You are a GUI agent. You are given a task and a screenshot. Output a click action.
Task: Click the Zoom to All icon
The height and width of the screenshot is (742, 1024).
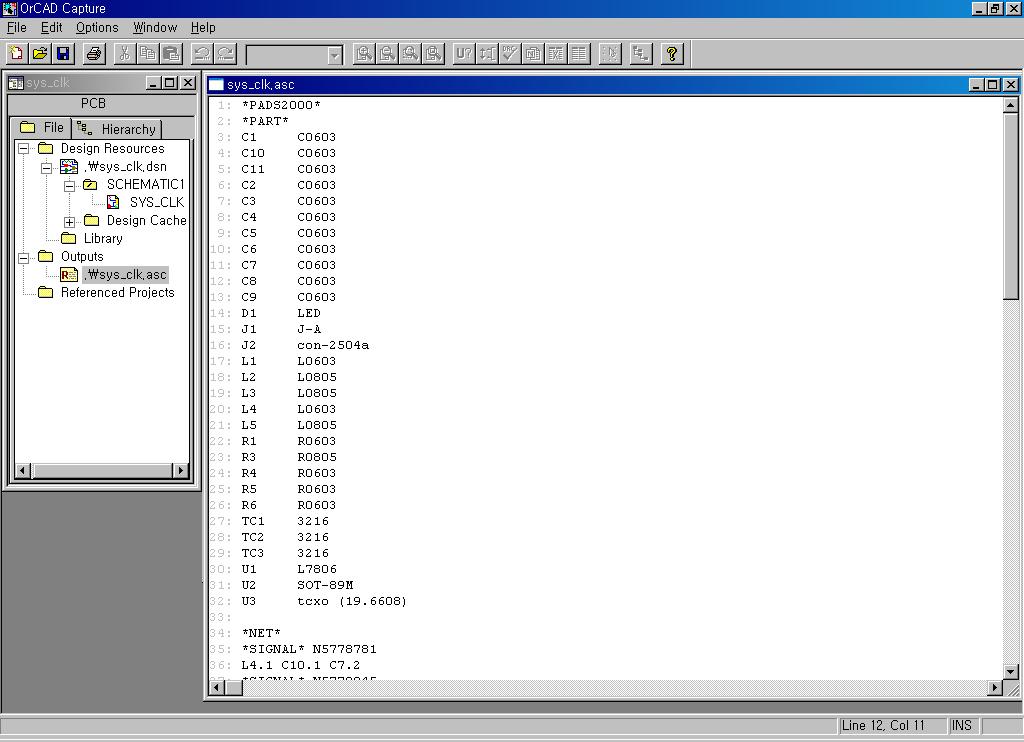(x=434, y=54)
